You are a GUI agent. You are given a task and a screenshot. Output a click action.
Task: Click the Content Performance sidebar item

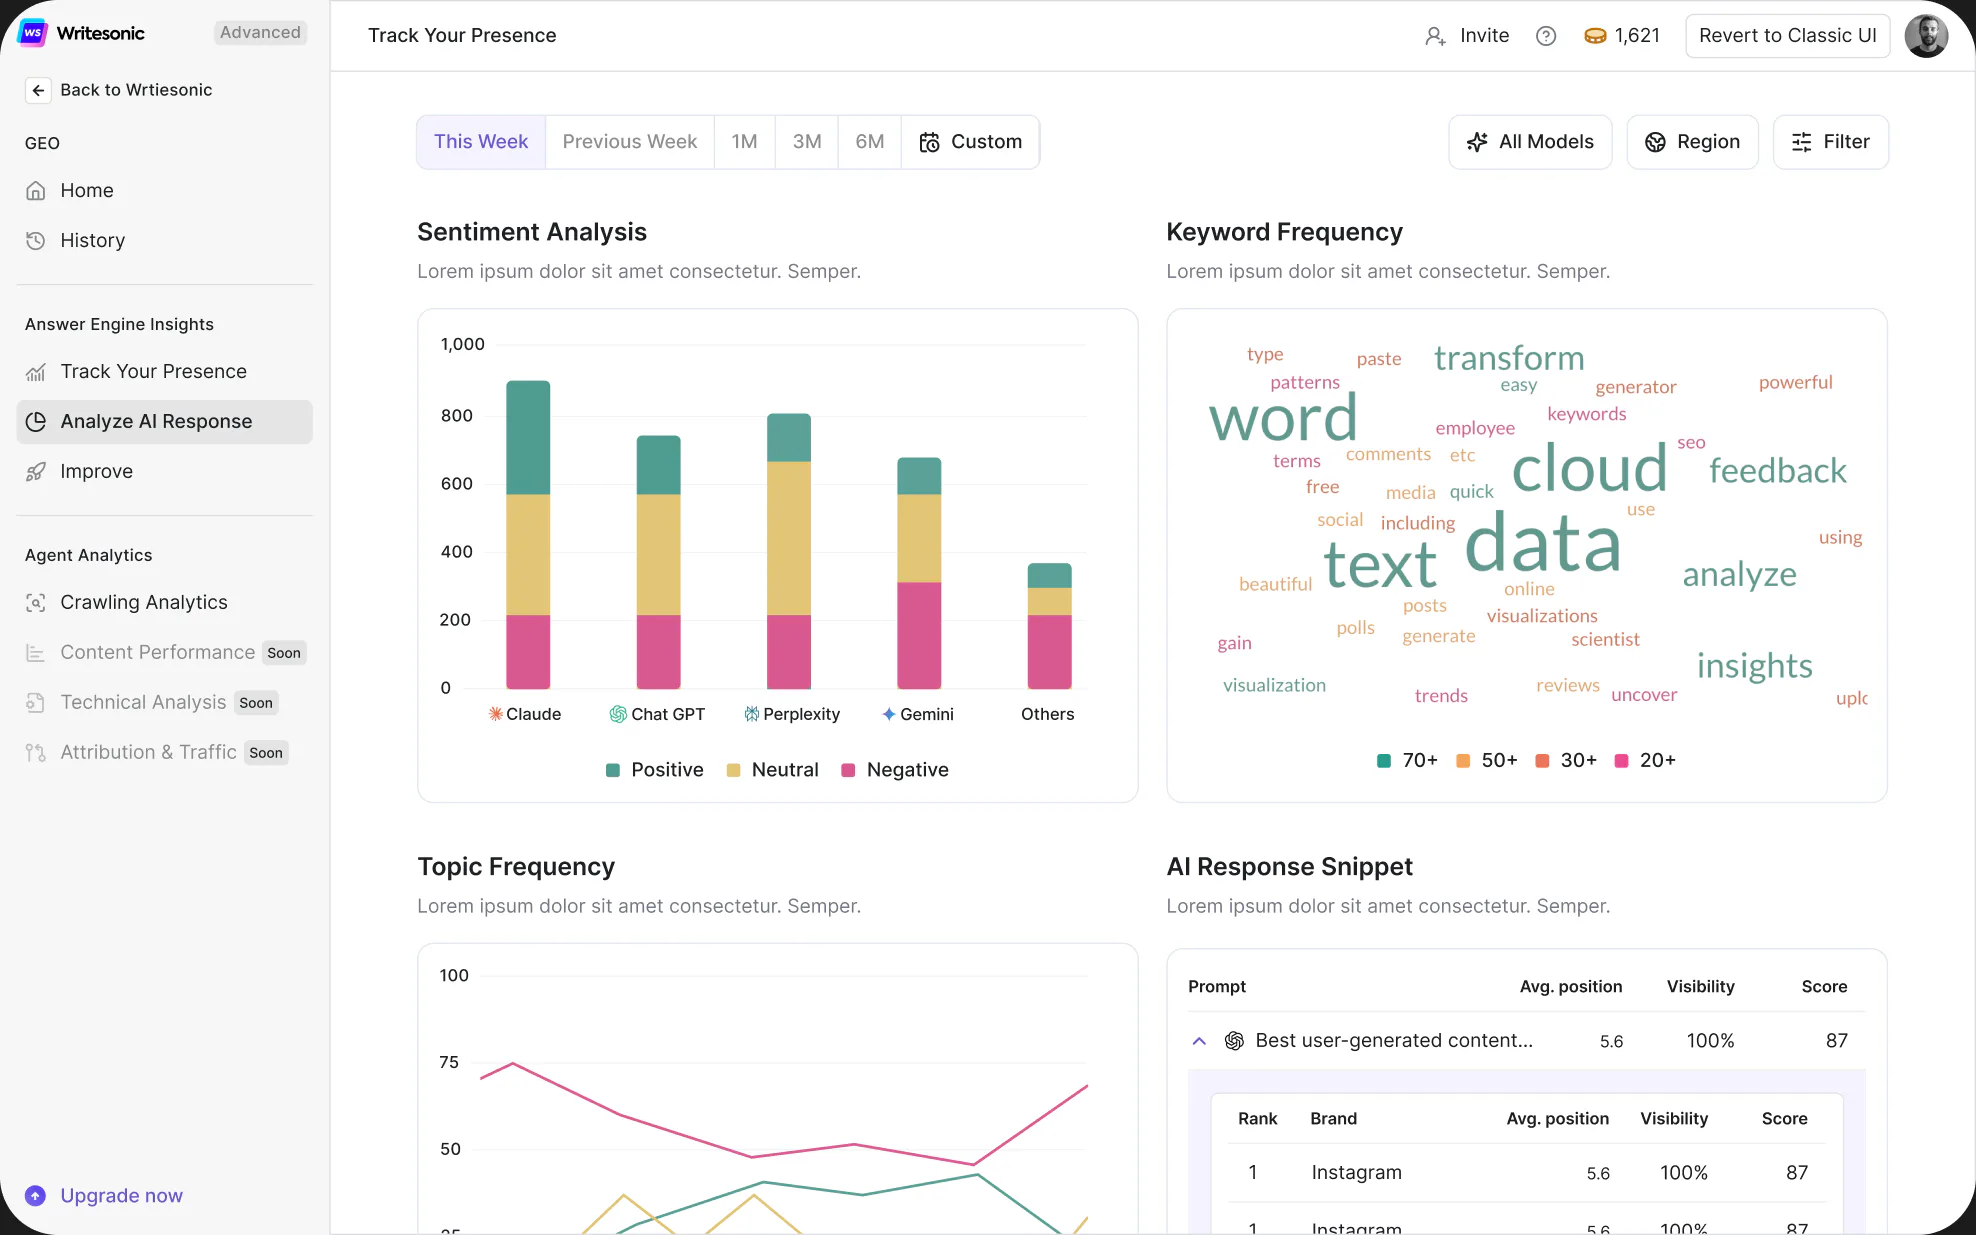click(x=165, y=652)
